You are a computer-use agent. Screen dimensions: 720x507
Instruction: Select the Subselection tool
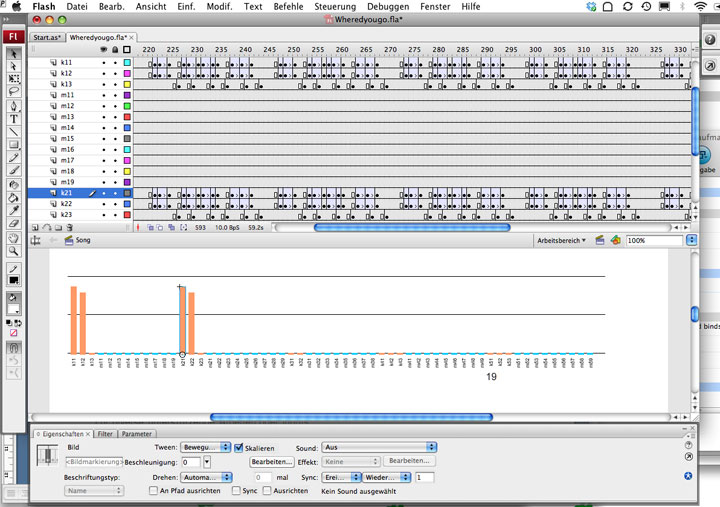click(x=14, y=67)
